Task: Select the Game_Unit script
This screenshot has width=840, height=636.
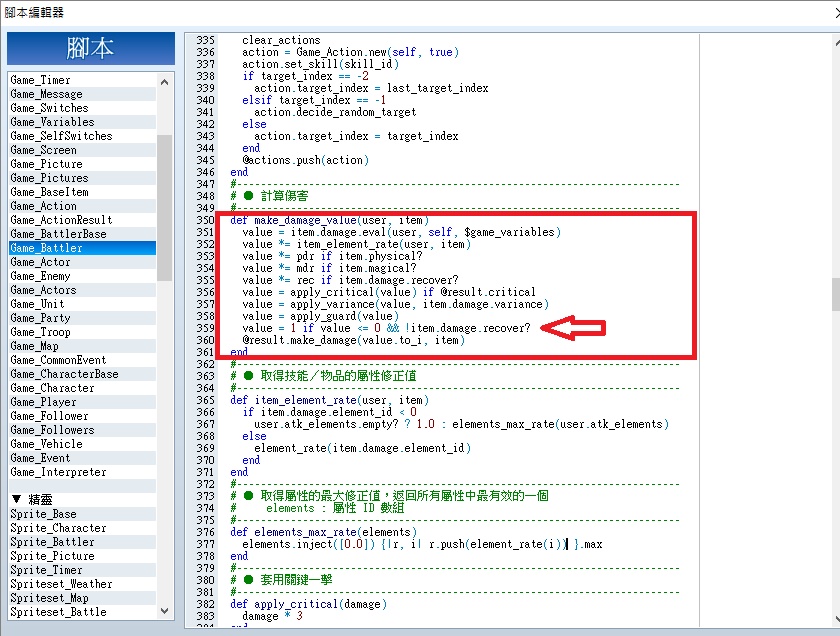Action: pos(82,304)
